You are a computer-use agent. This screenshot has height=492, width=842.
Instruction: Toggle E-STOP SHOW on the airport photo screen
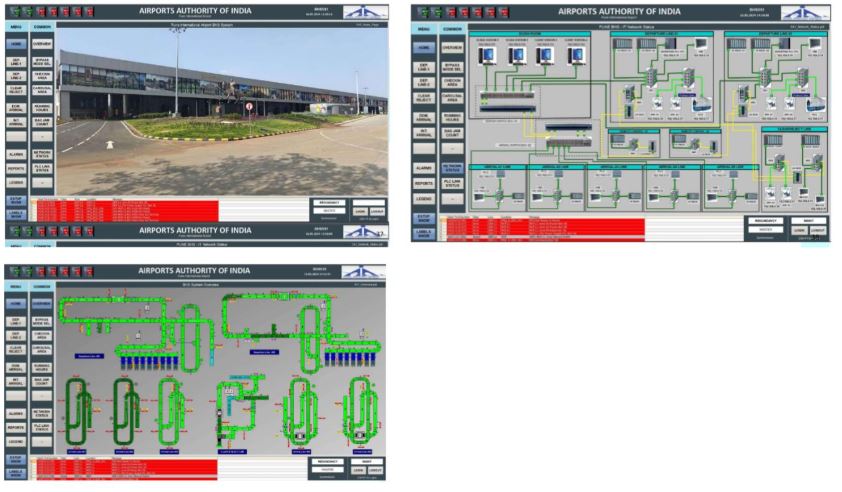16,201
